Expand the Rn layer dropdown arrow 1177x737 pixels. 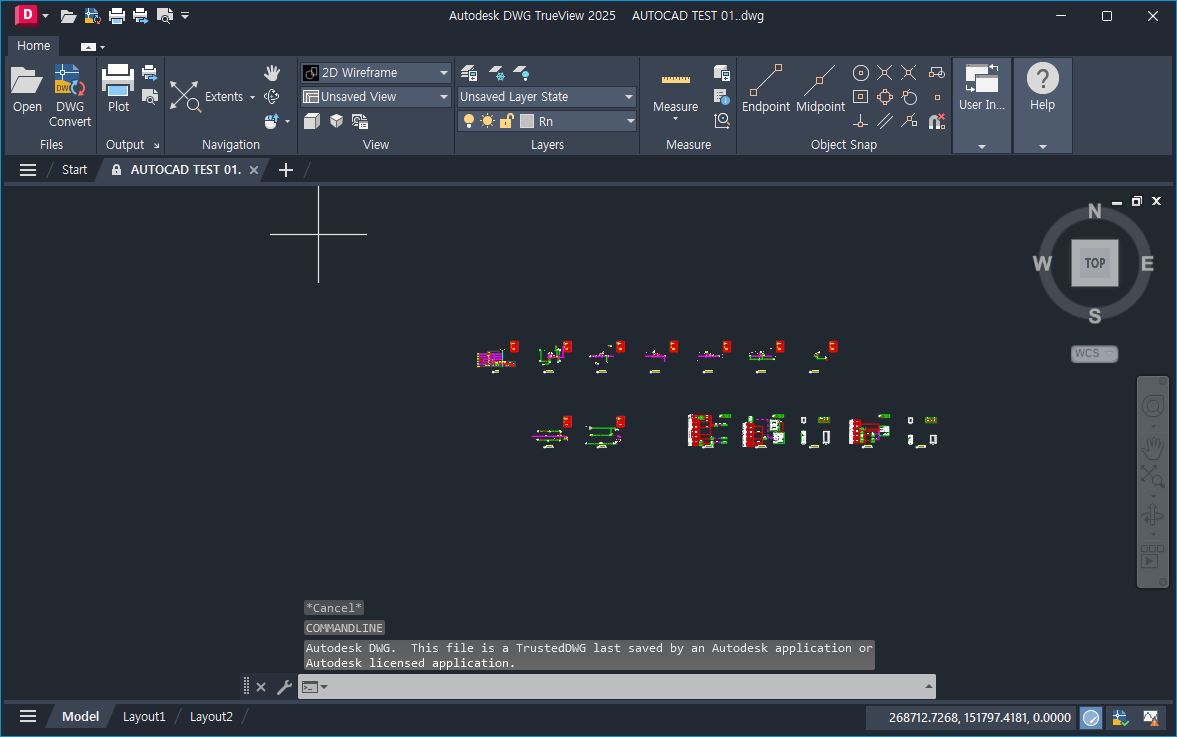pyautogui.click(x=630, y=121)
